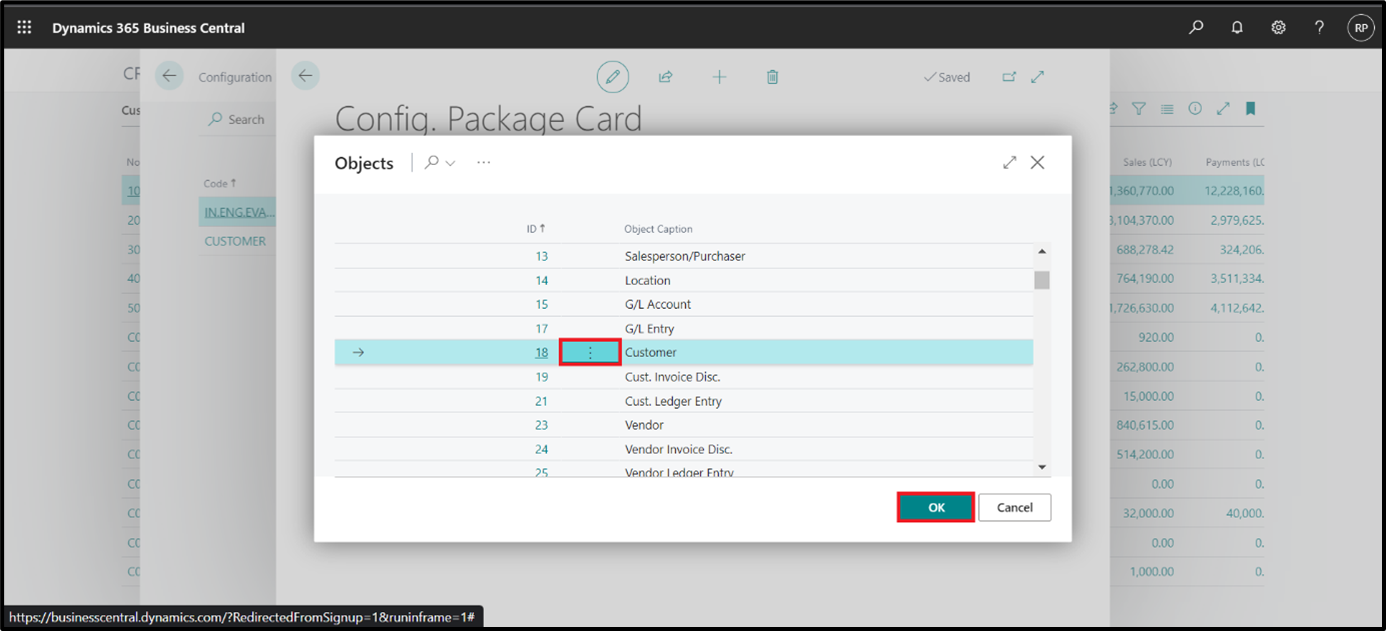Open the notifications bell

[x=1237, y=28]
